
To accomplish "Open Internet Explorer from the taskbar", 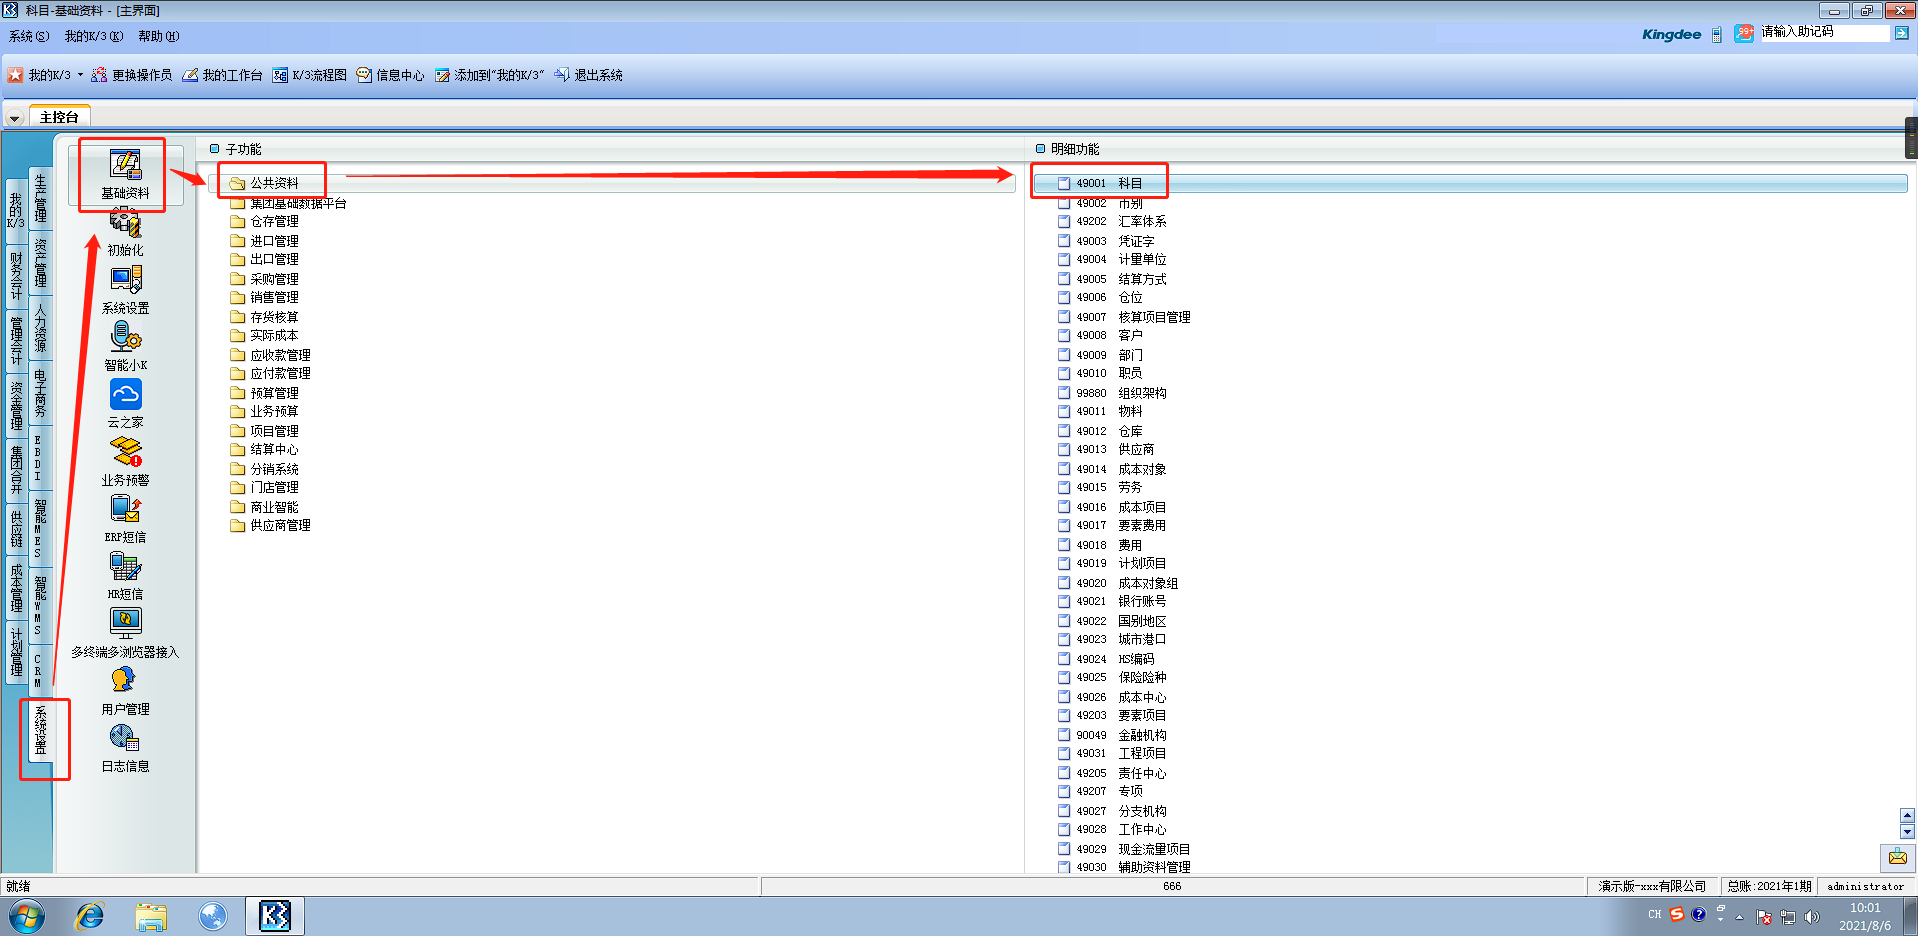I will point(90,916).
